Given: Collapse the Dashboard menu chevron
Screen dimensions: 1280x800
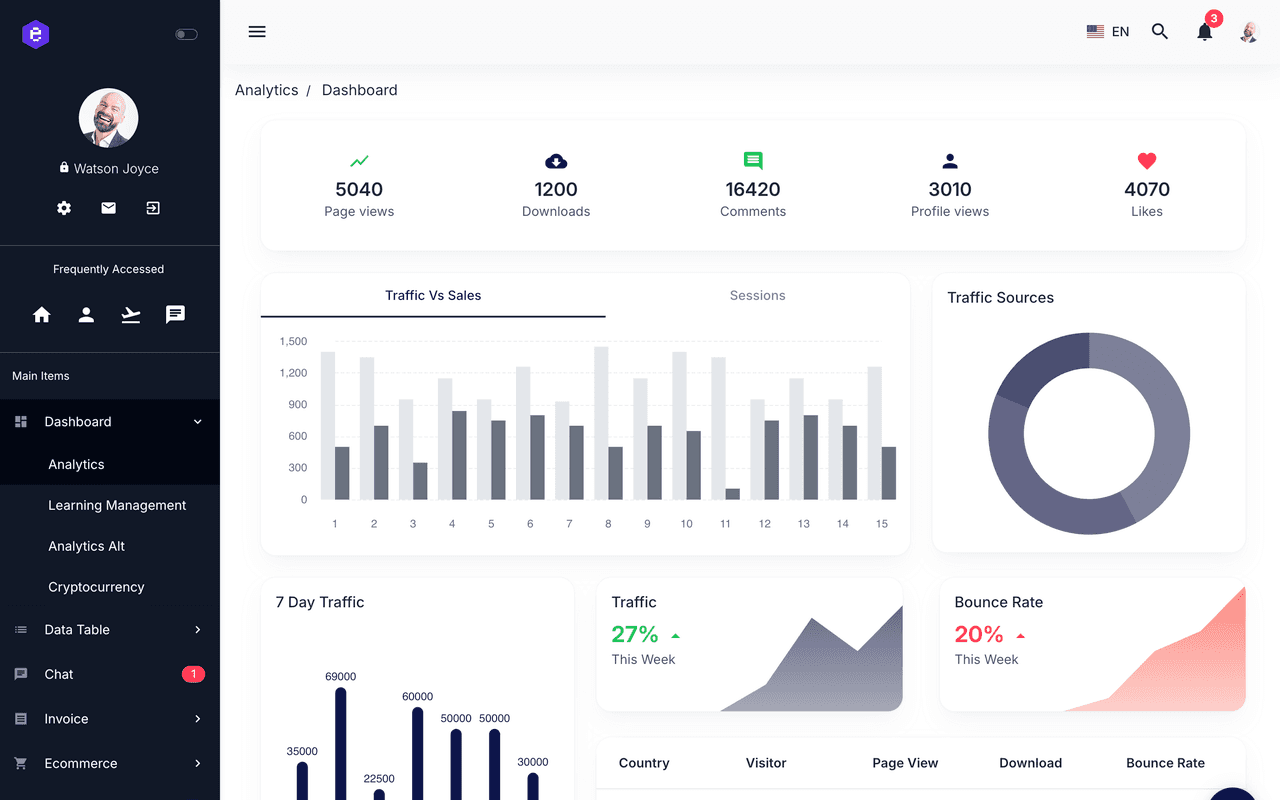Looking at the screenshot, I should click(197, 422).
